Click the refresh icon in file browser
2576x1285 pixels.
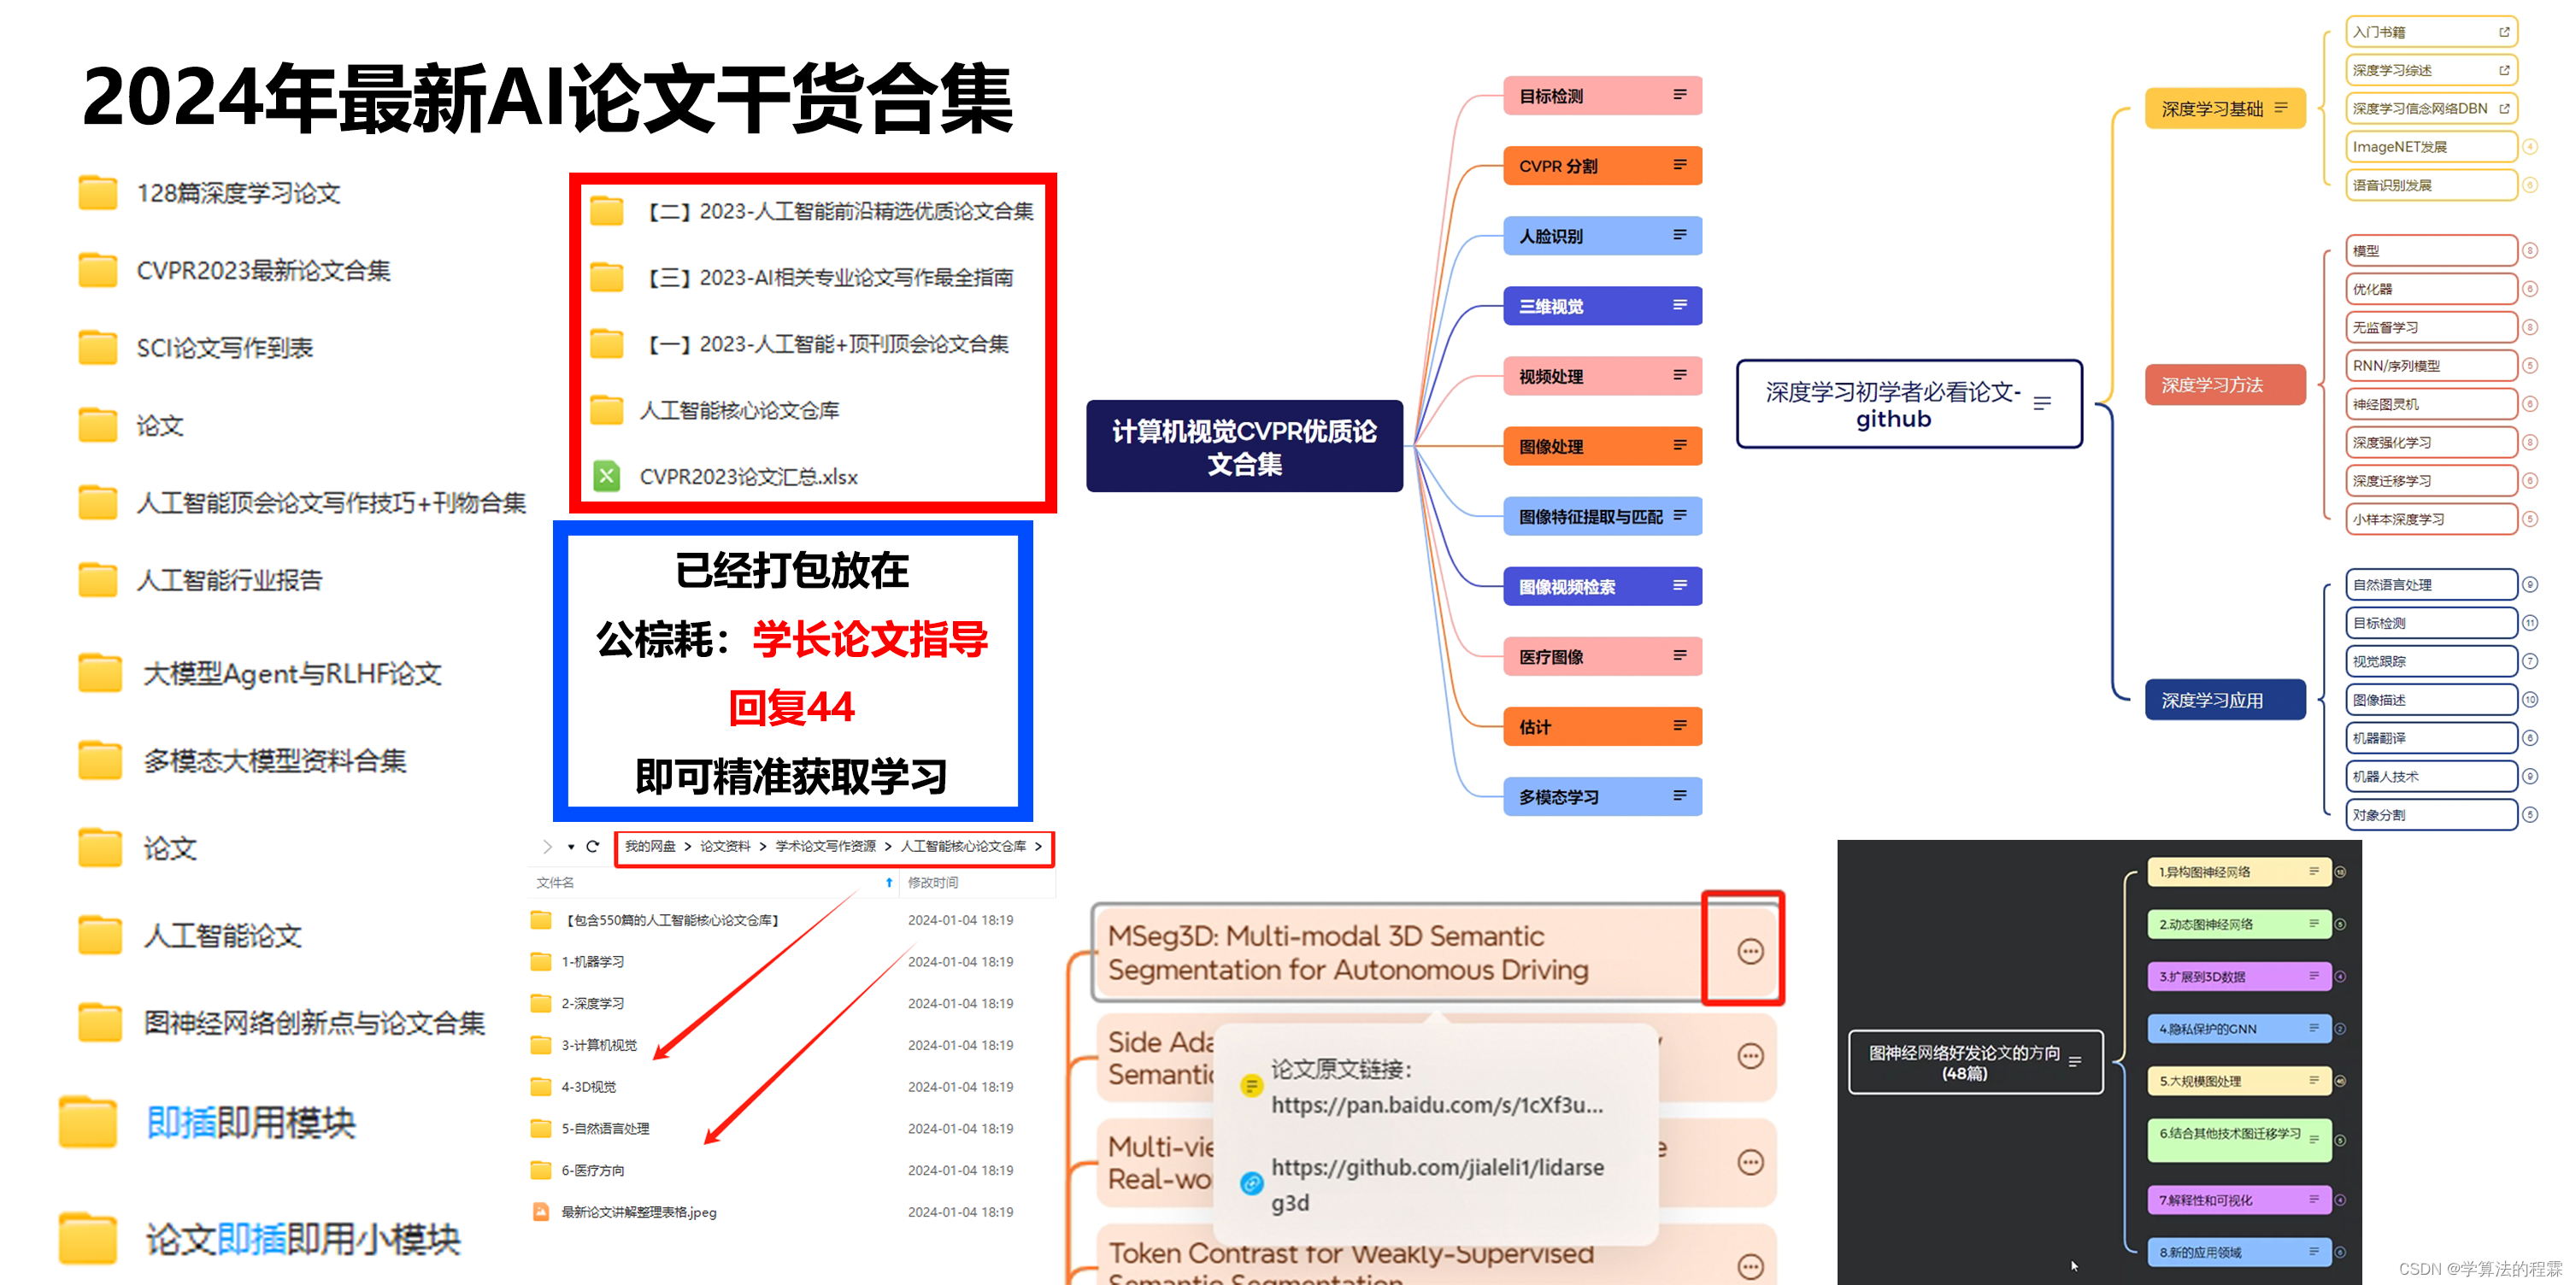click(x=592, y=846)
